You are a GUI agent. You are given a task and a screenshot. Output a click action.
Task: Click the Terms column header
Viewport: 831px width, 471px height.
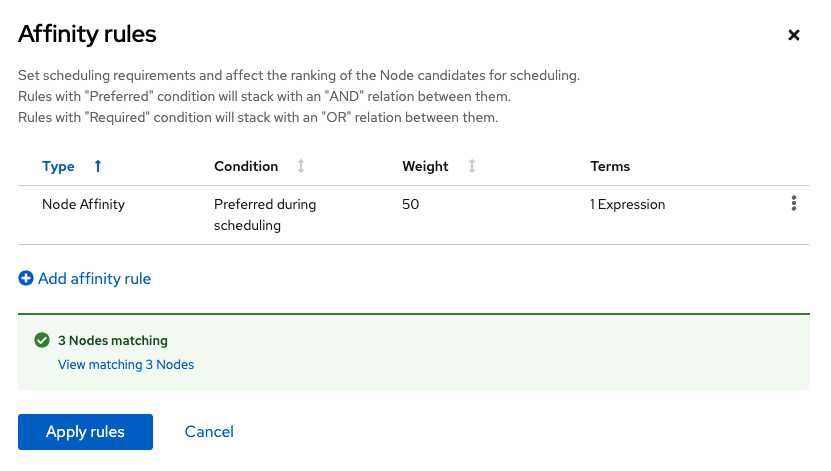coord(610,166)
